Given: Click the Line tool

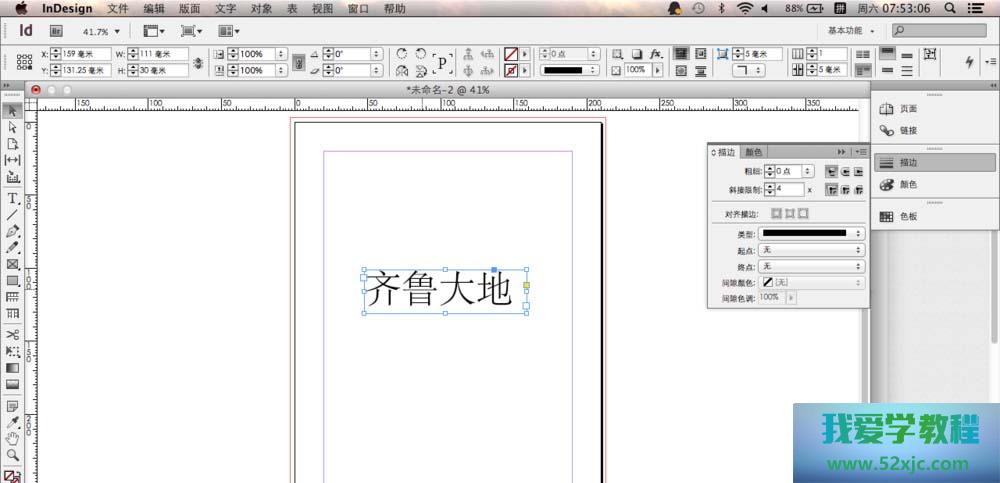Looking at the screenshot, I should 13,214.
